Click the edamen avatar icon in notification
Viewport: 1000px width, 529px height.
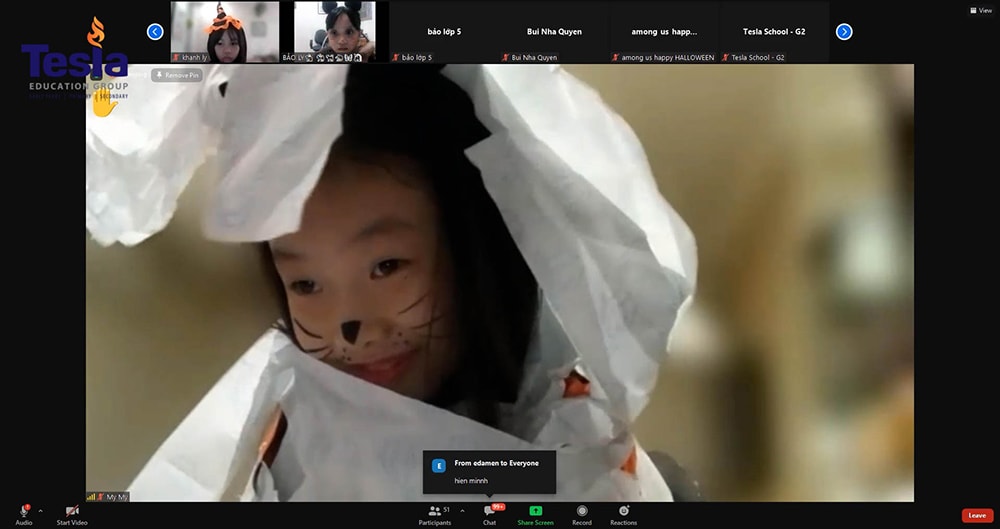pyautogui.click(x=439, y=466)
